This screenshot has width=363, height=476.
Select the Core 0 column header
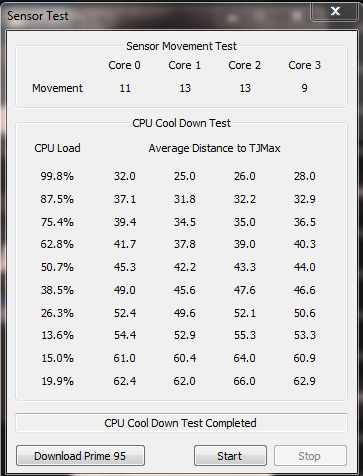tap(124, 65)
